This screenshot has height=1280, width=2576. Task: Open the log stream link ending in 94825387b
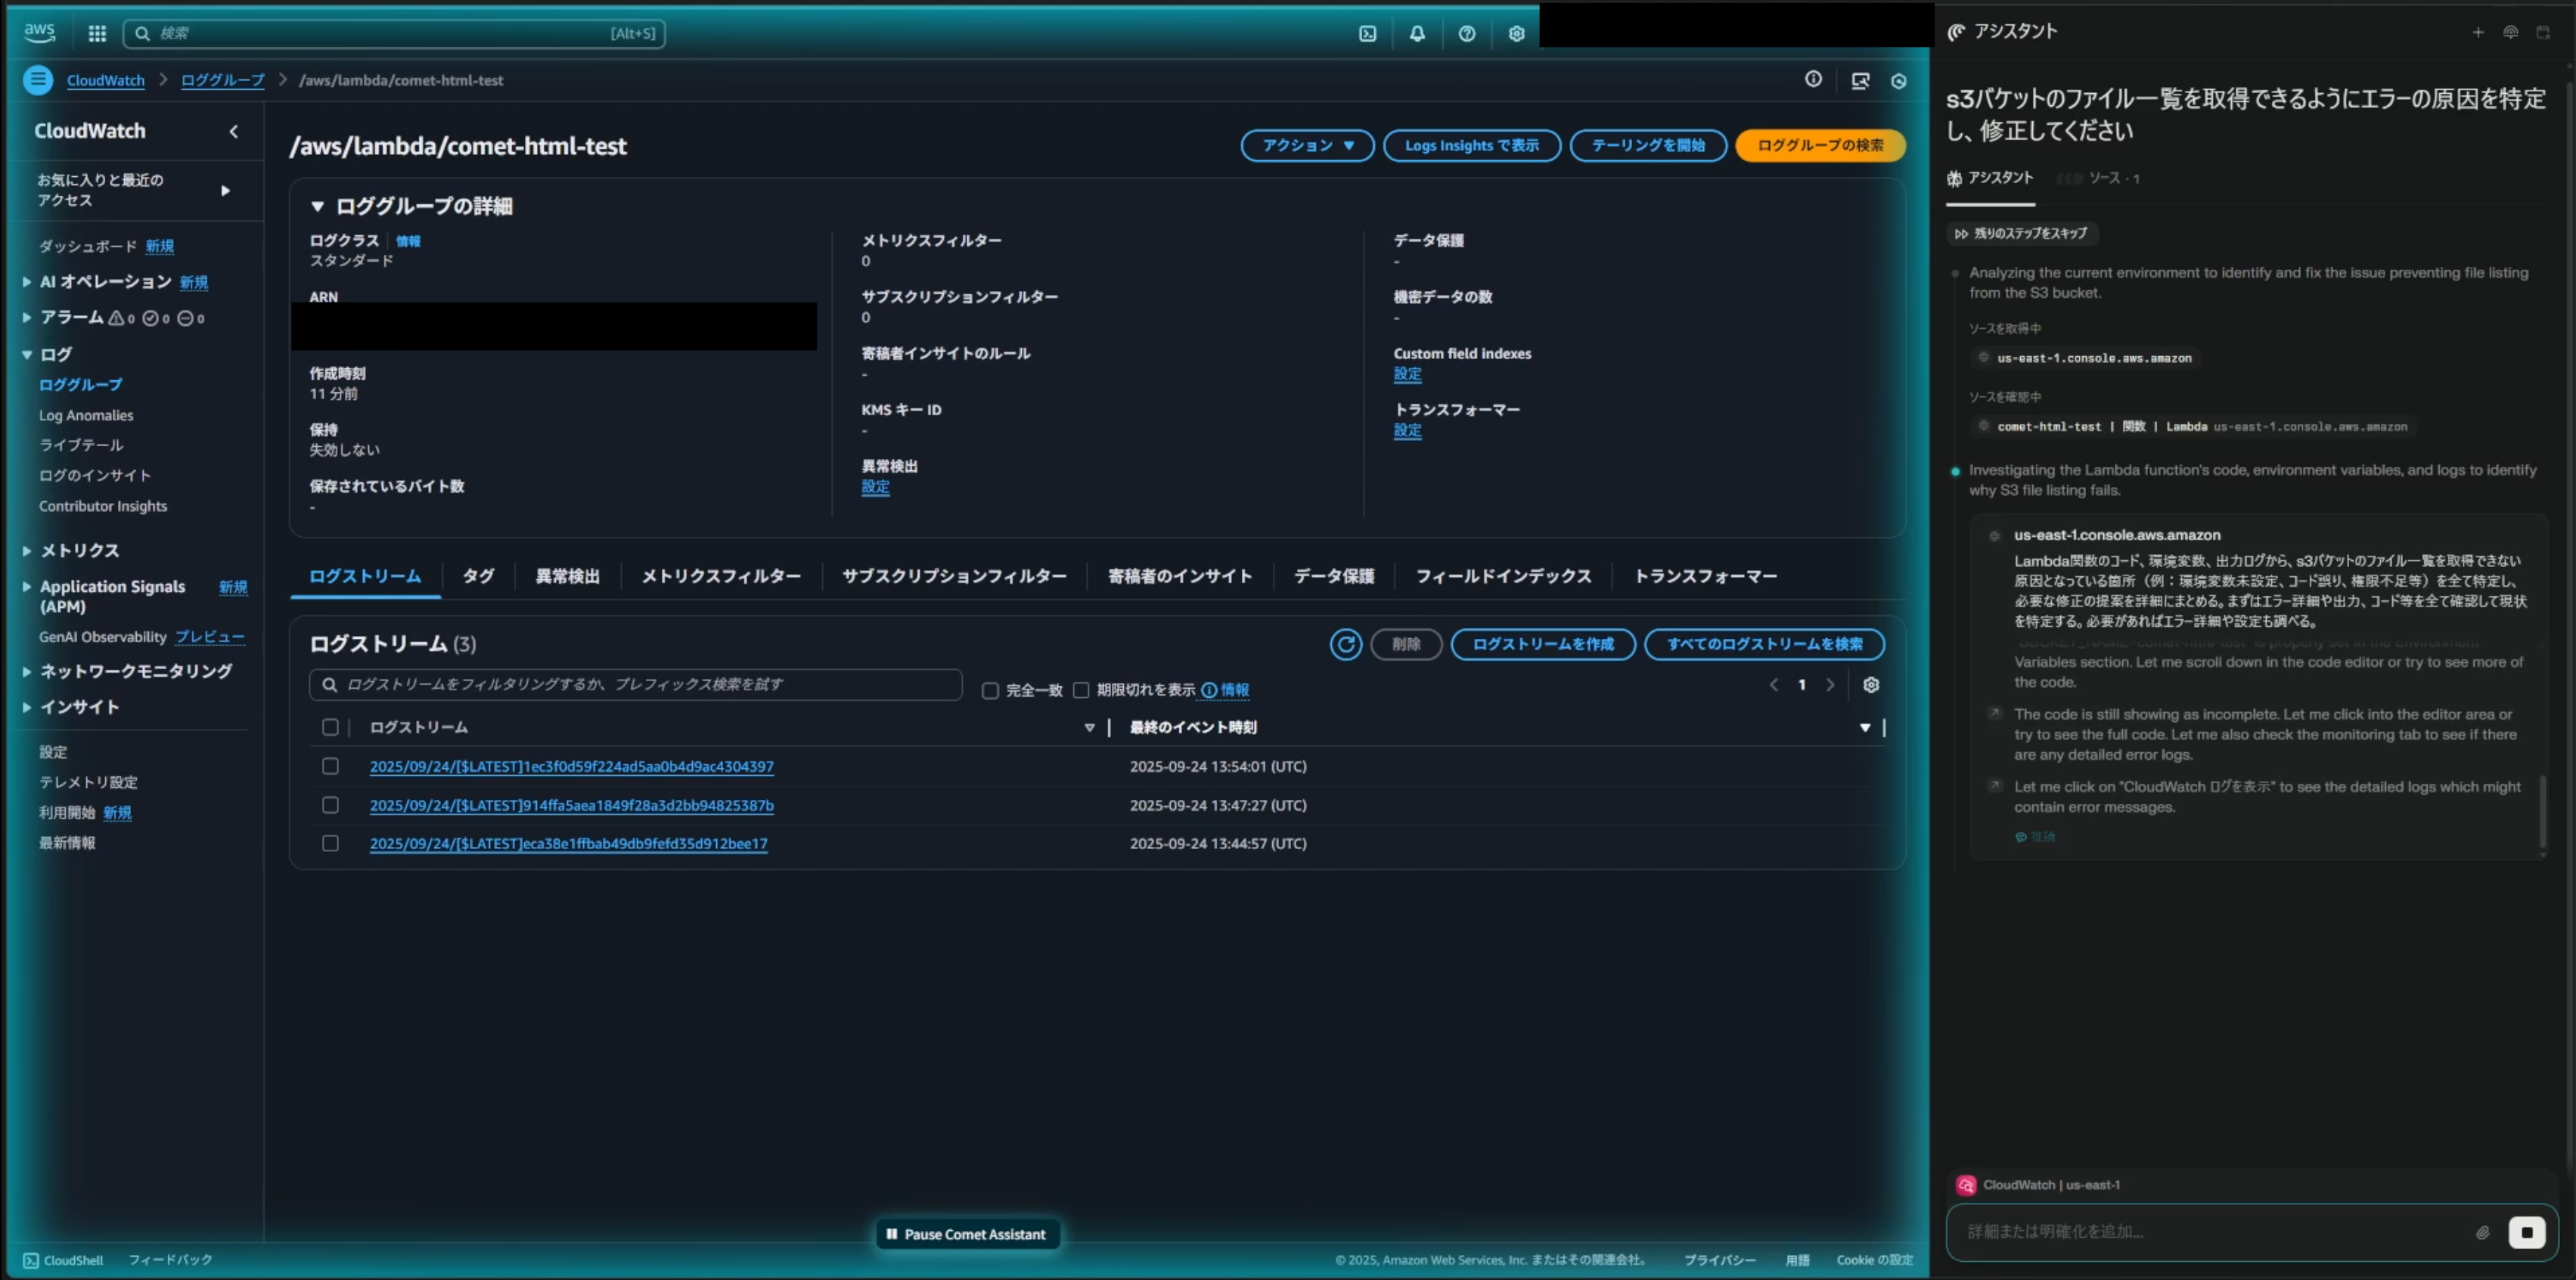(x=571, y=805)
